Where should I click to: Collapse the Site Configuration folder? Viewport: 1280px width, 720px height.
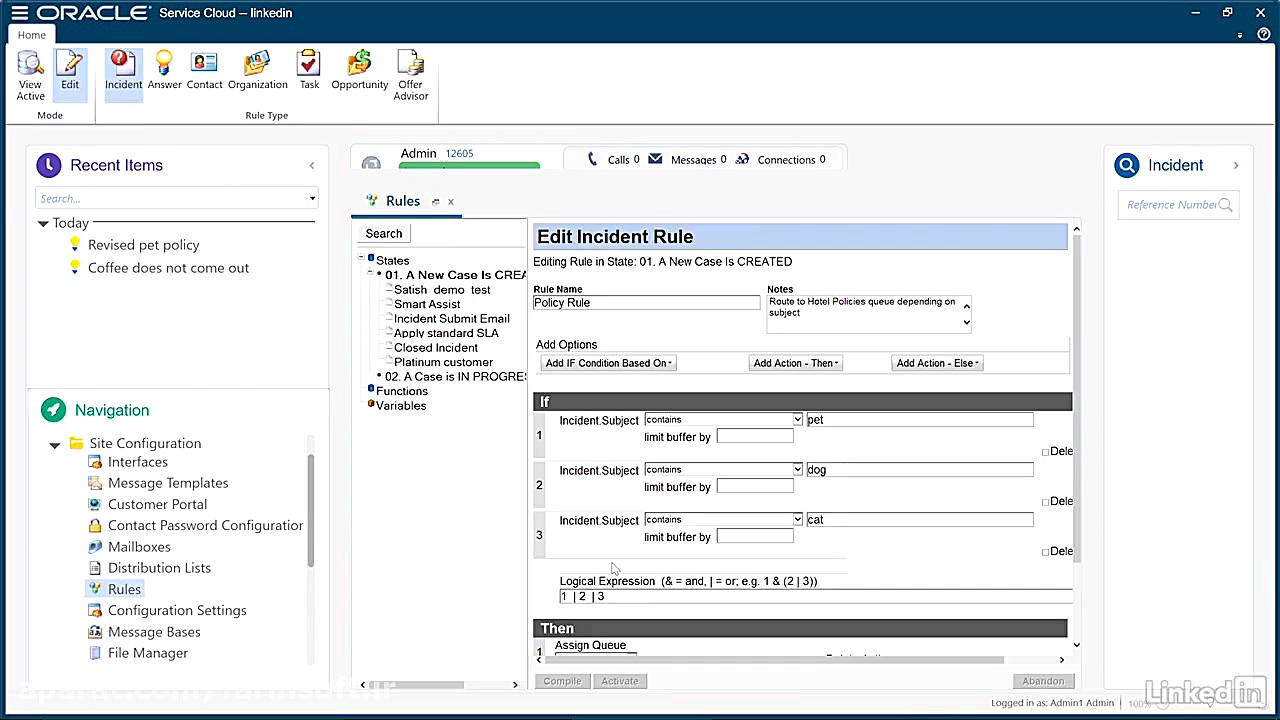pyautogui.click(x=55, y=444)
